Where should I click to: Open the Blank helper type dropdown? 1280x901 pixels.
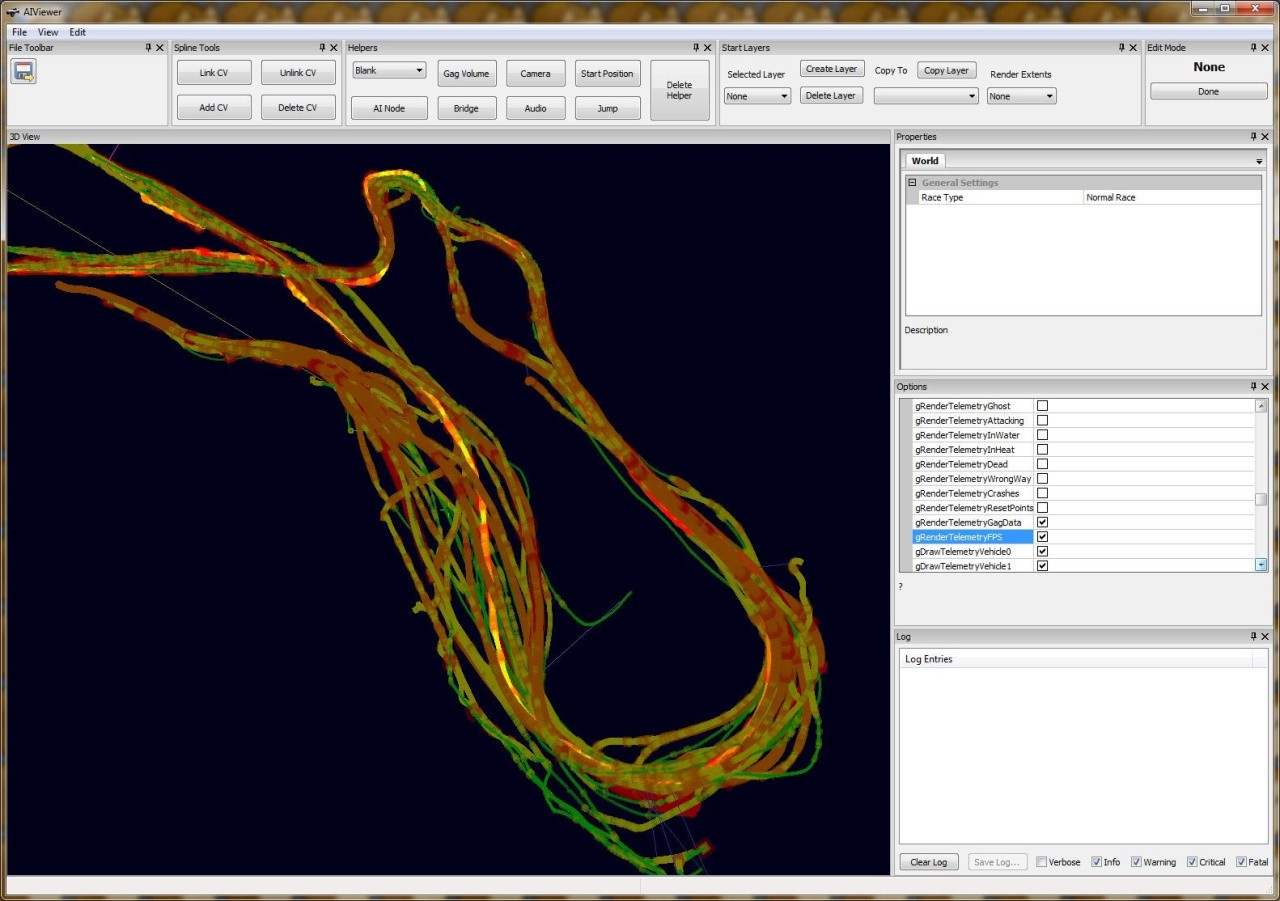tap(389, 71)
